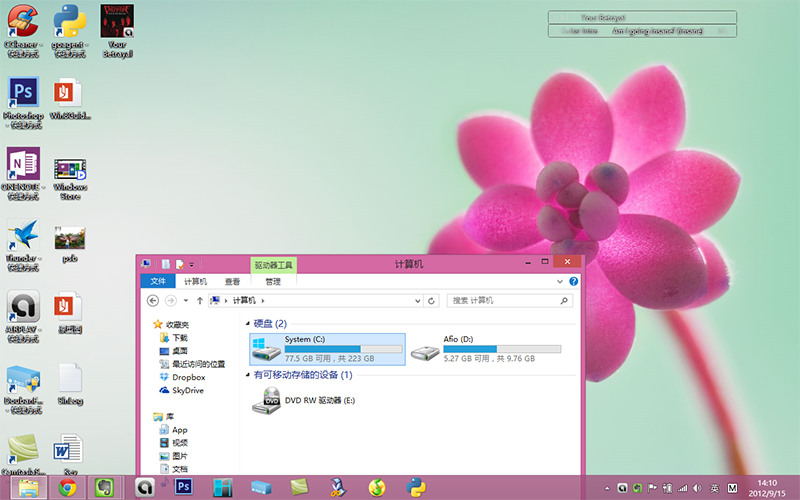Screen dimensions: 800x500
Task: Click the 搜索 计算机 search field
Action: tap(510, 301)
